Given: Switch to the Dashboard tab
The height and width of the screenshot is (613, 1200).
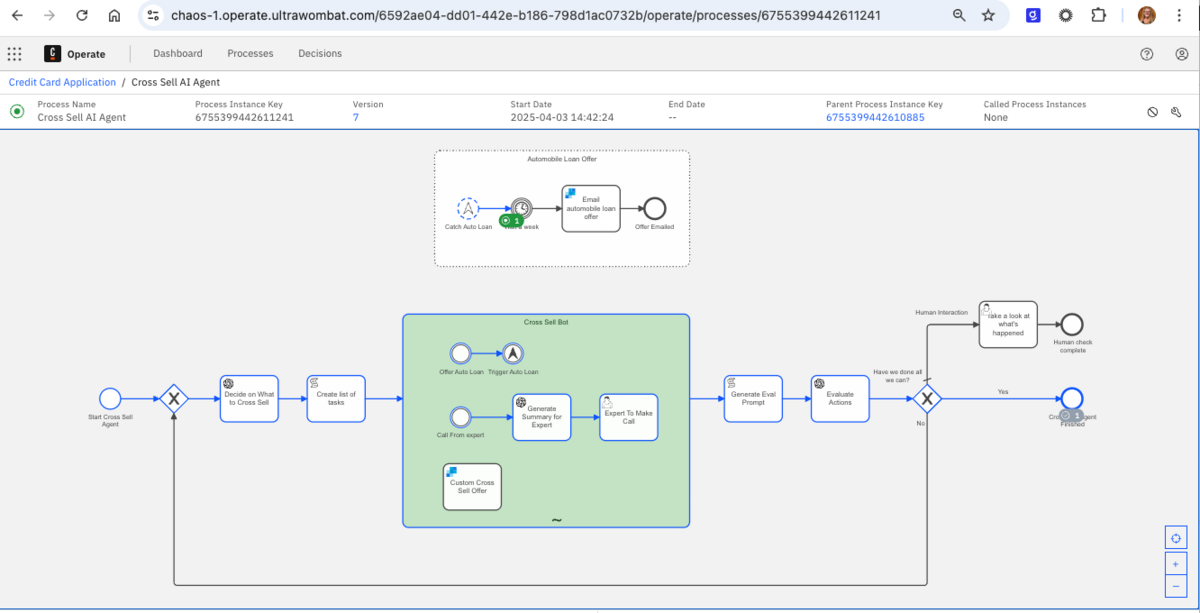Looking at the screenshot, I should pos(178,54).
